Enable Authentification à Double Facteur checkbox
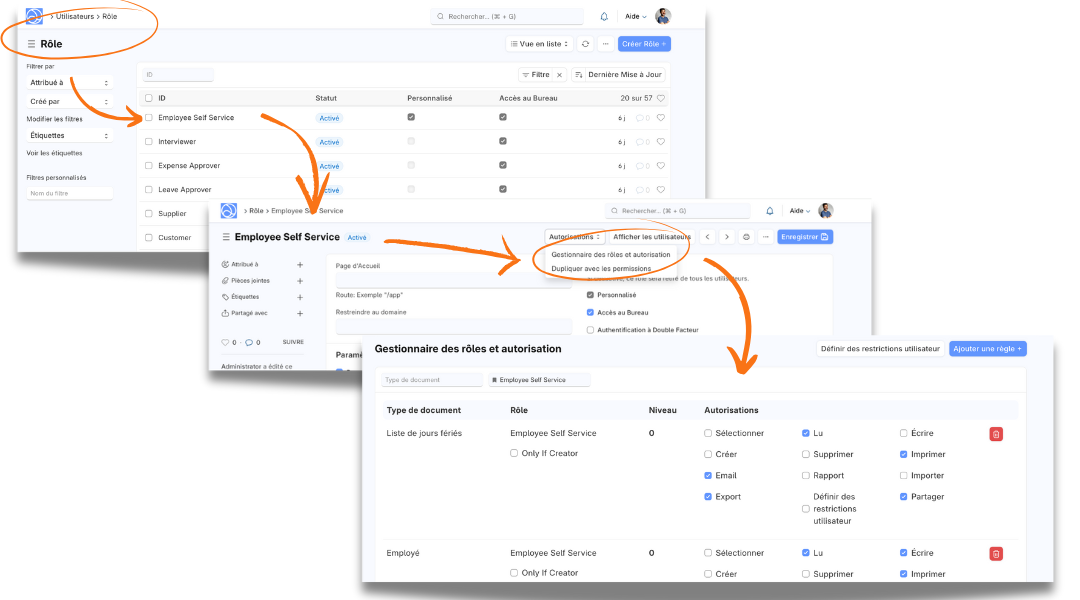Viewport: 1080px width, 600px height. tap(590, 330)
